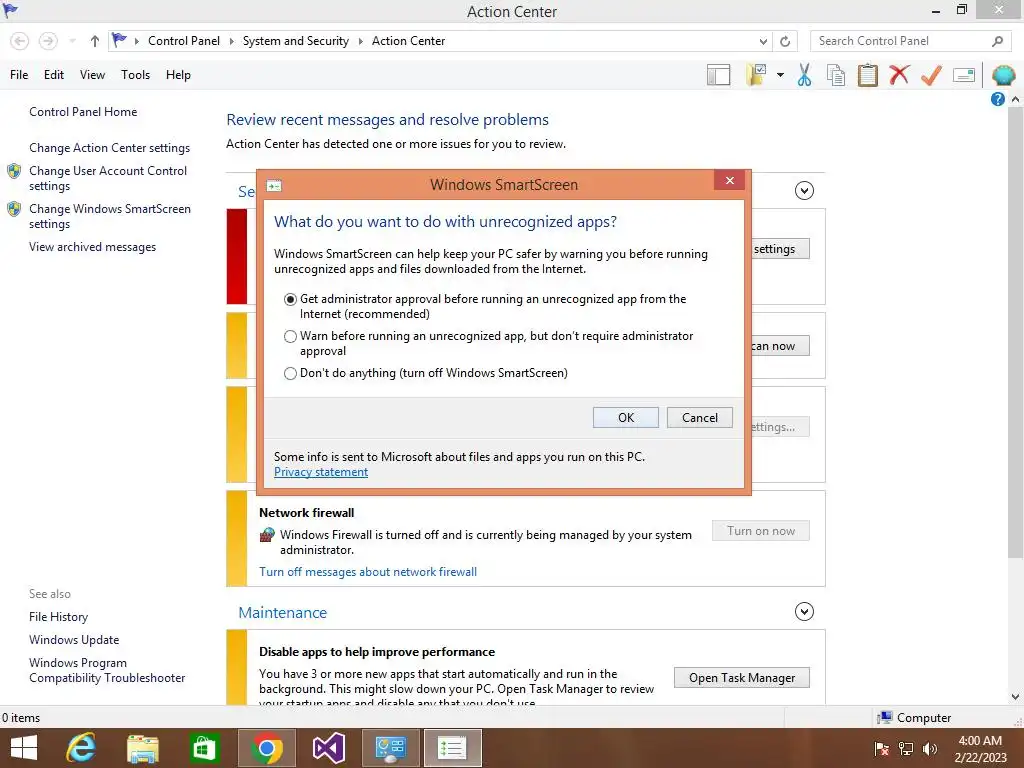The width and height of the screenshot is (1024, 768).
Task: Click Turn on now for firewall
Action: coord(761,531)
